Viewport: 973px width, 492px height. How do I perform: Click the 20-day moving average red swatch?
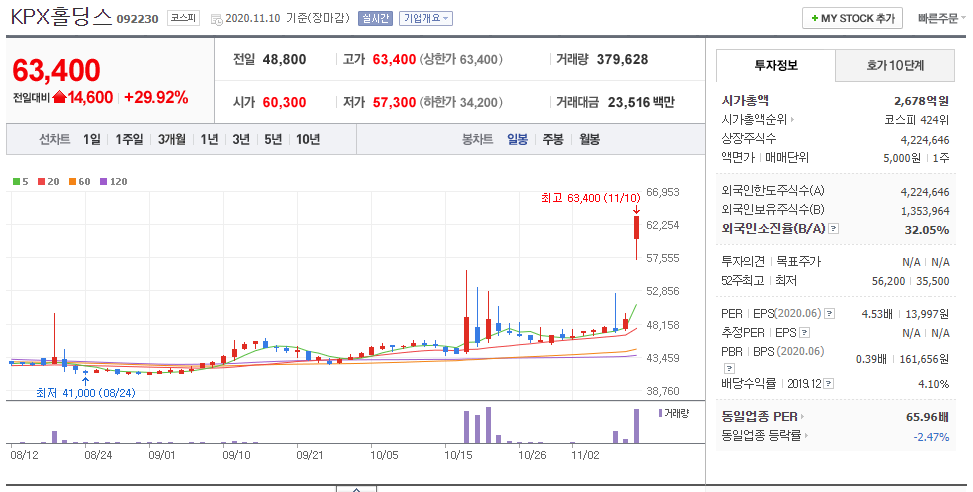click(42, 182)
